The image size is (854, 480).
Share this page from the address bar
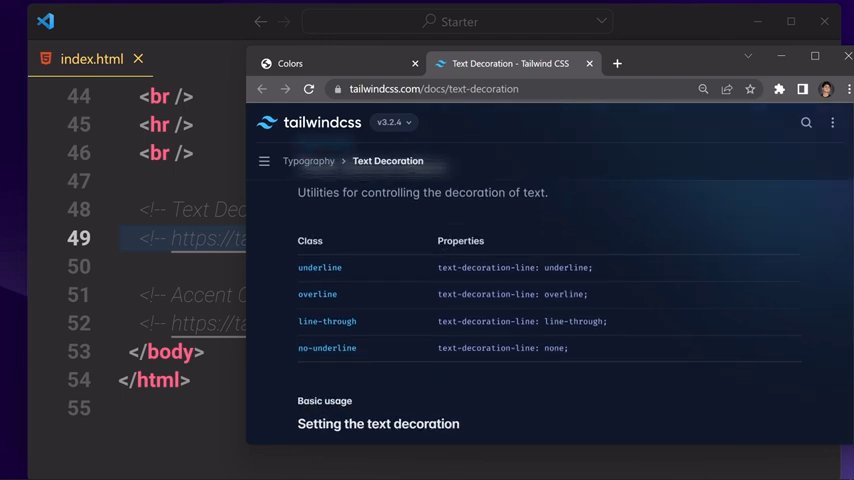[x=727, y=89]
